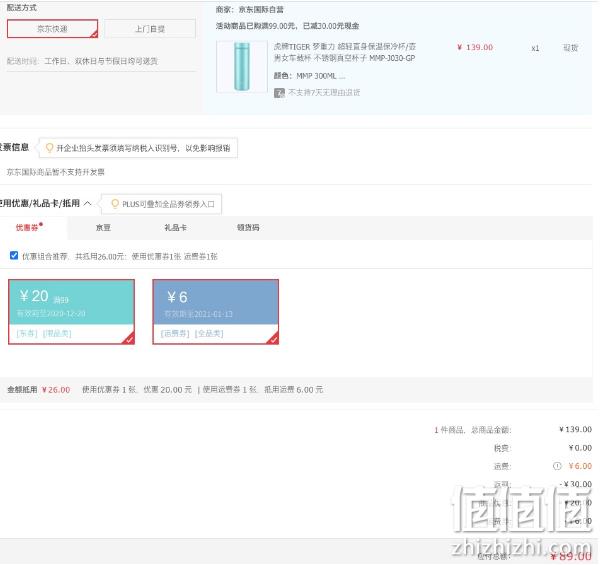Click the 颜色: MMP 300ML text
601x565 pixels.
click(x=309, y=76)
